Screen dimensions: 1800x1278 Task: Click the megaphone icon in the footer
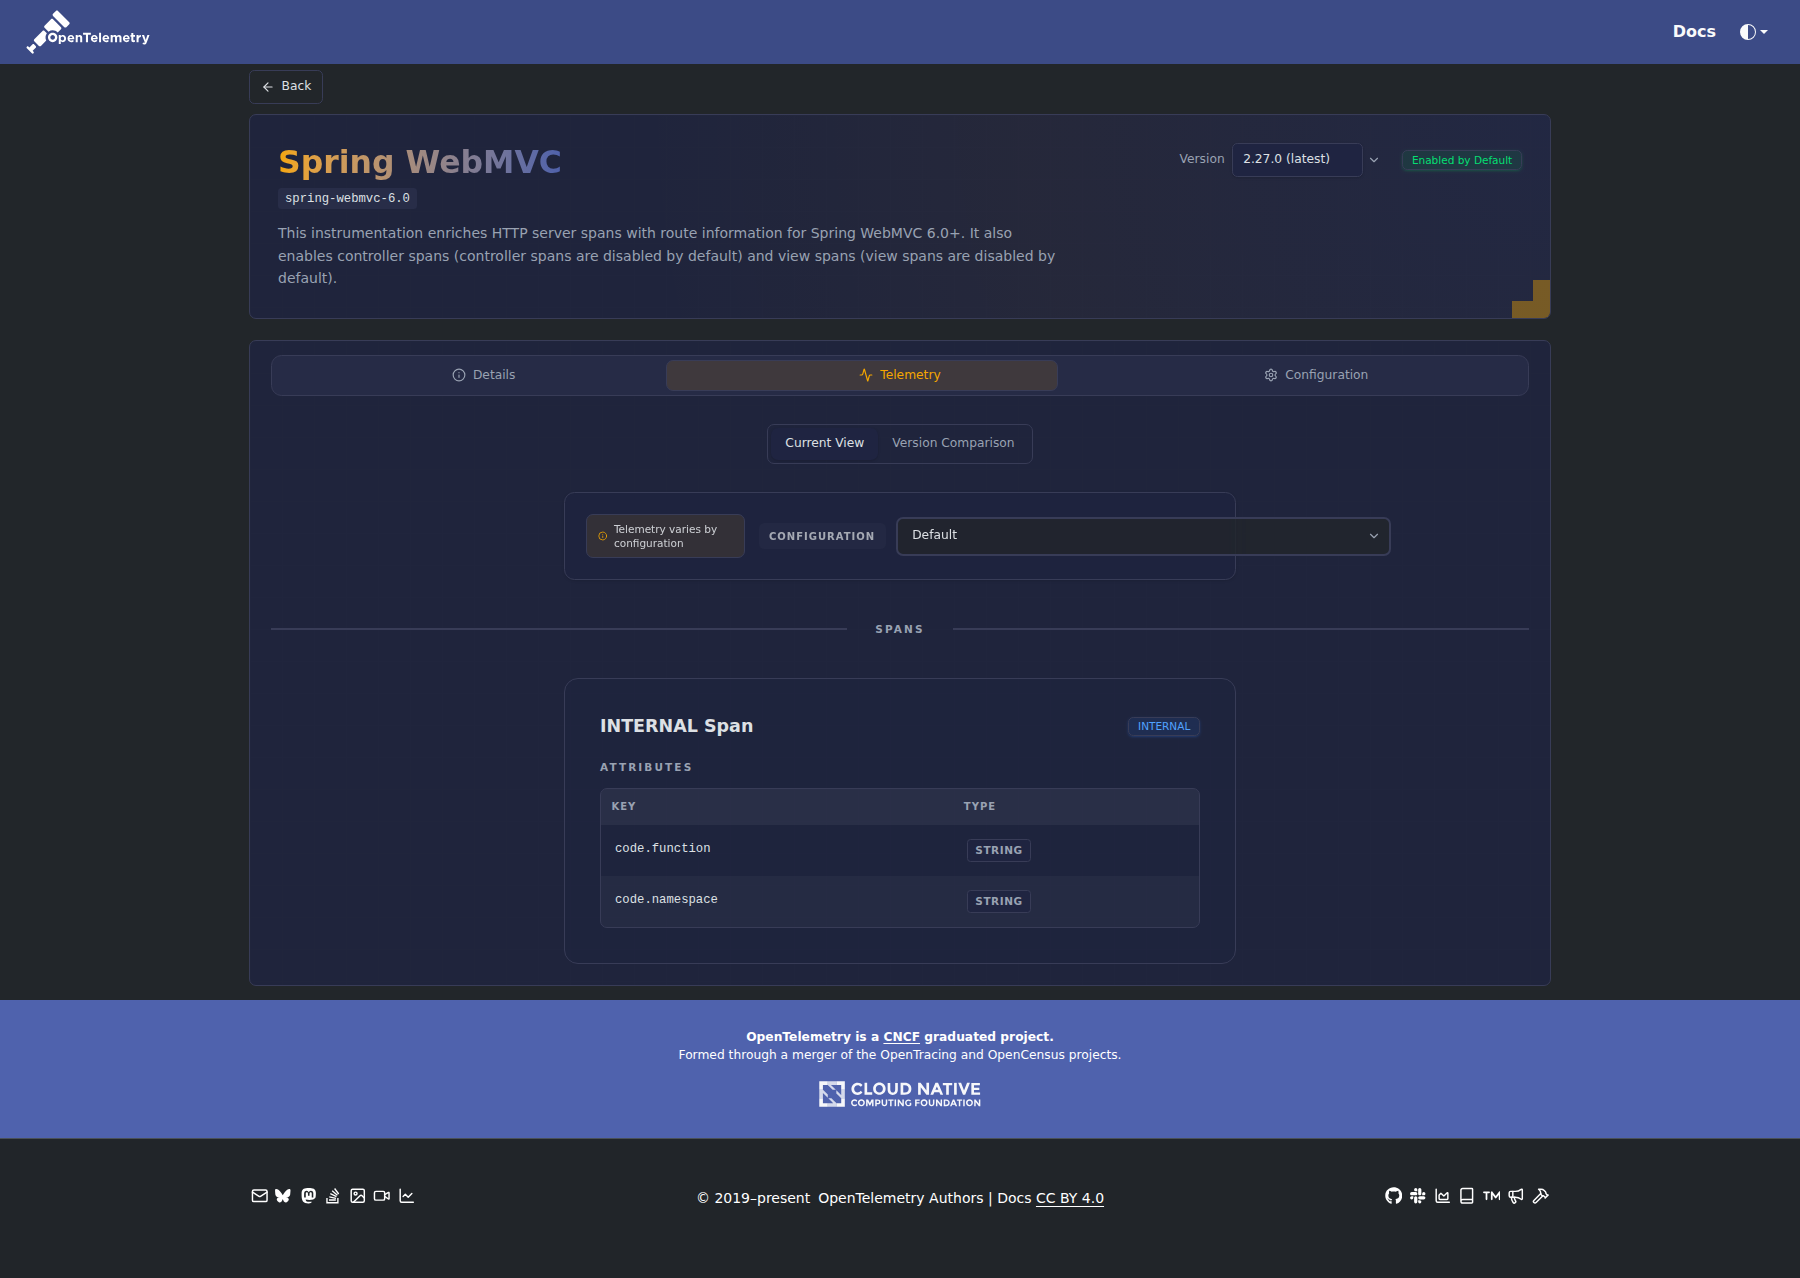pos(1516,1196)
